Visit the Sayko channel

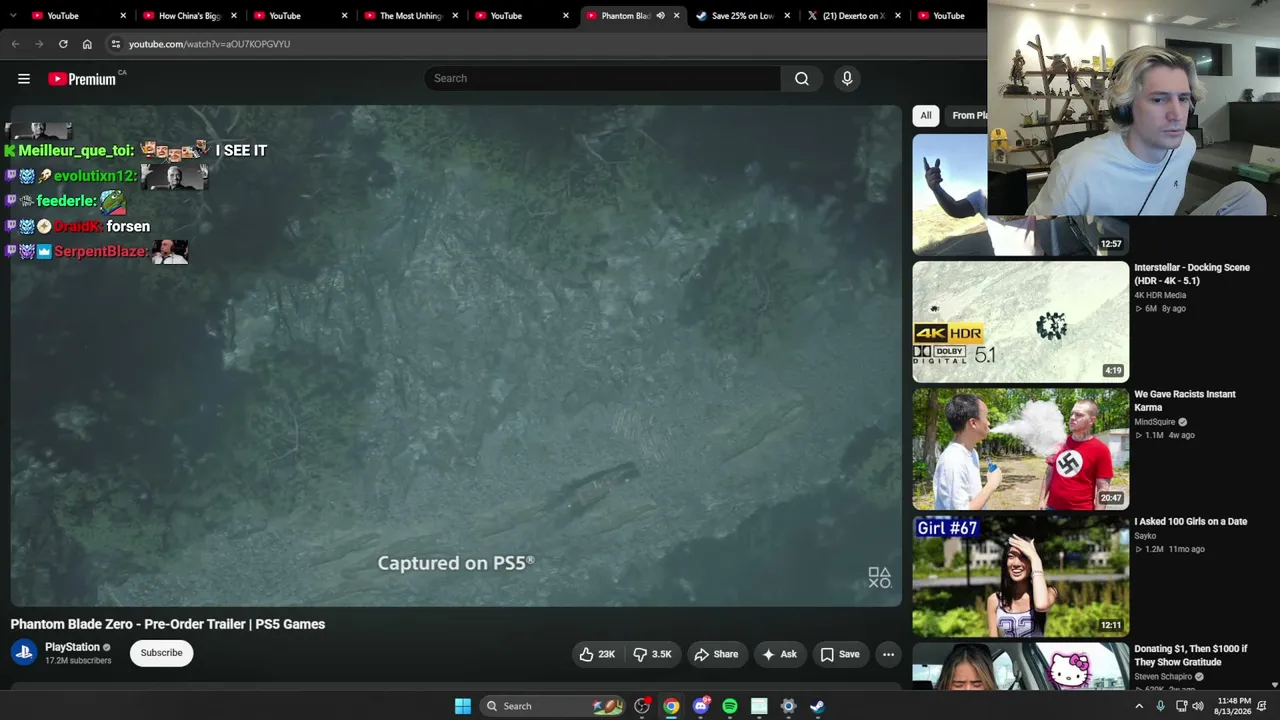1145,536
